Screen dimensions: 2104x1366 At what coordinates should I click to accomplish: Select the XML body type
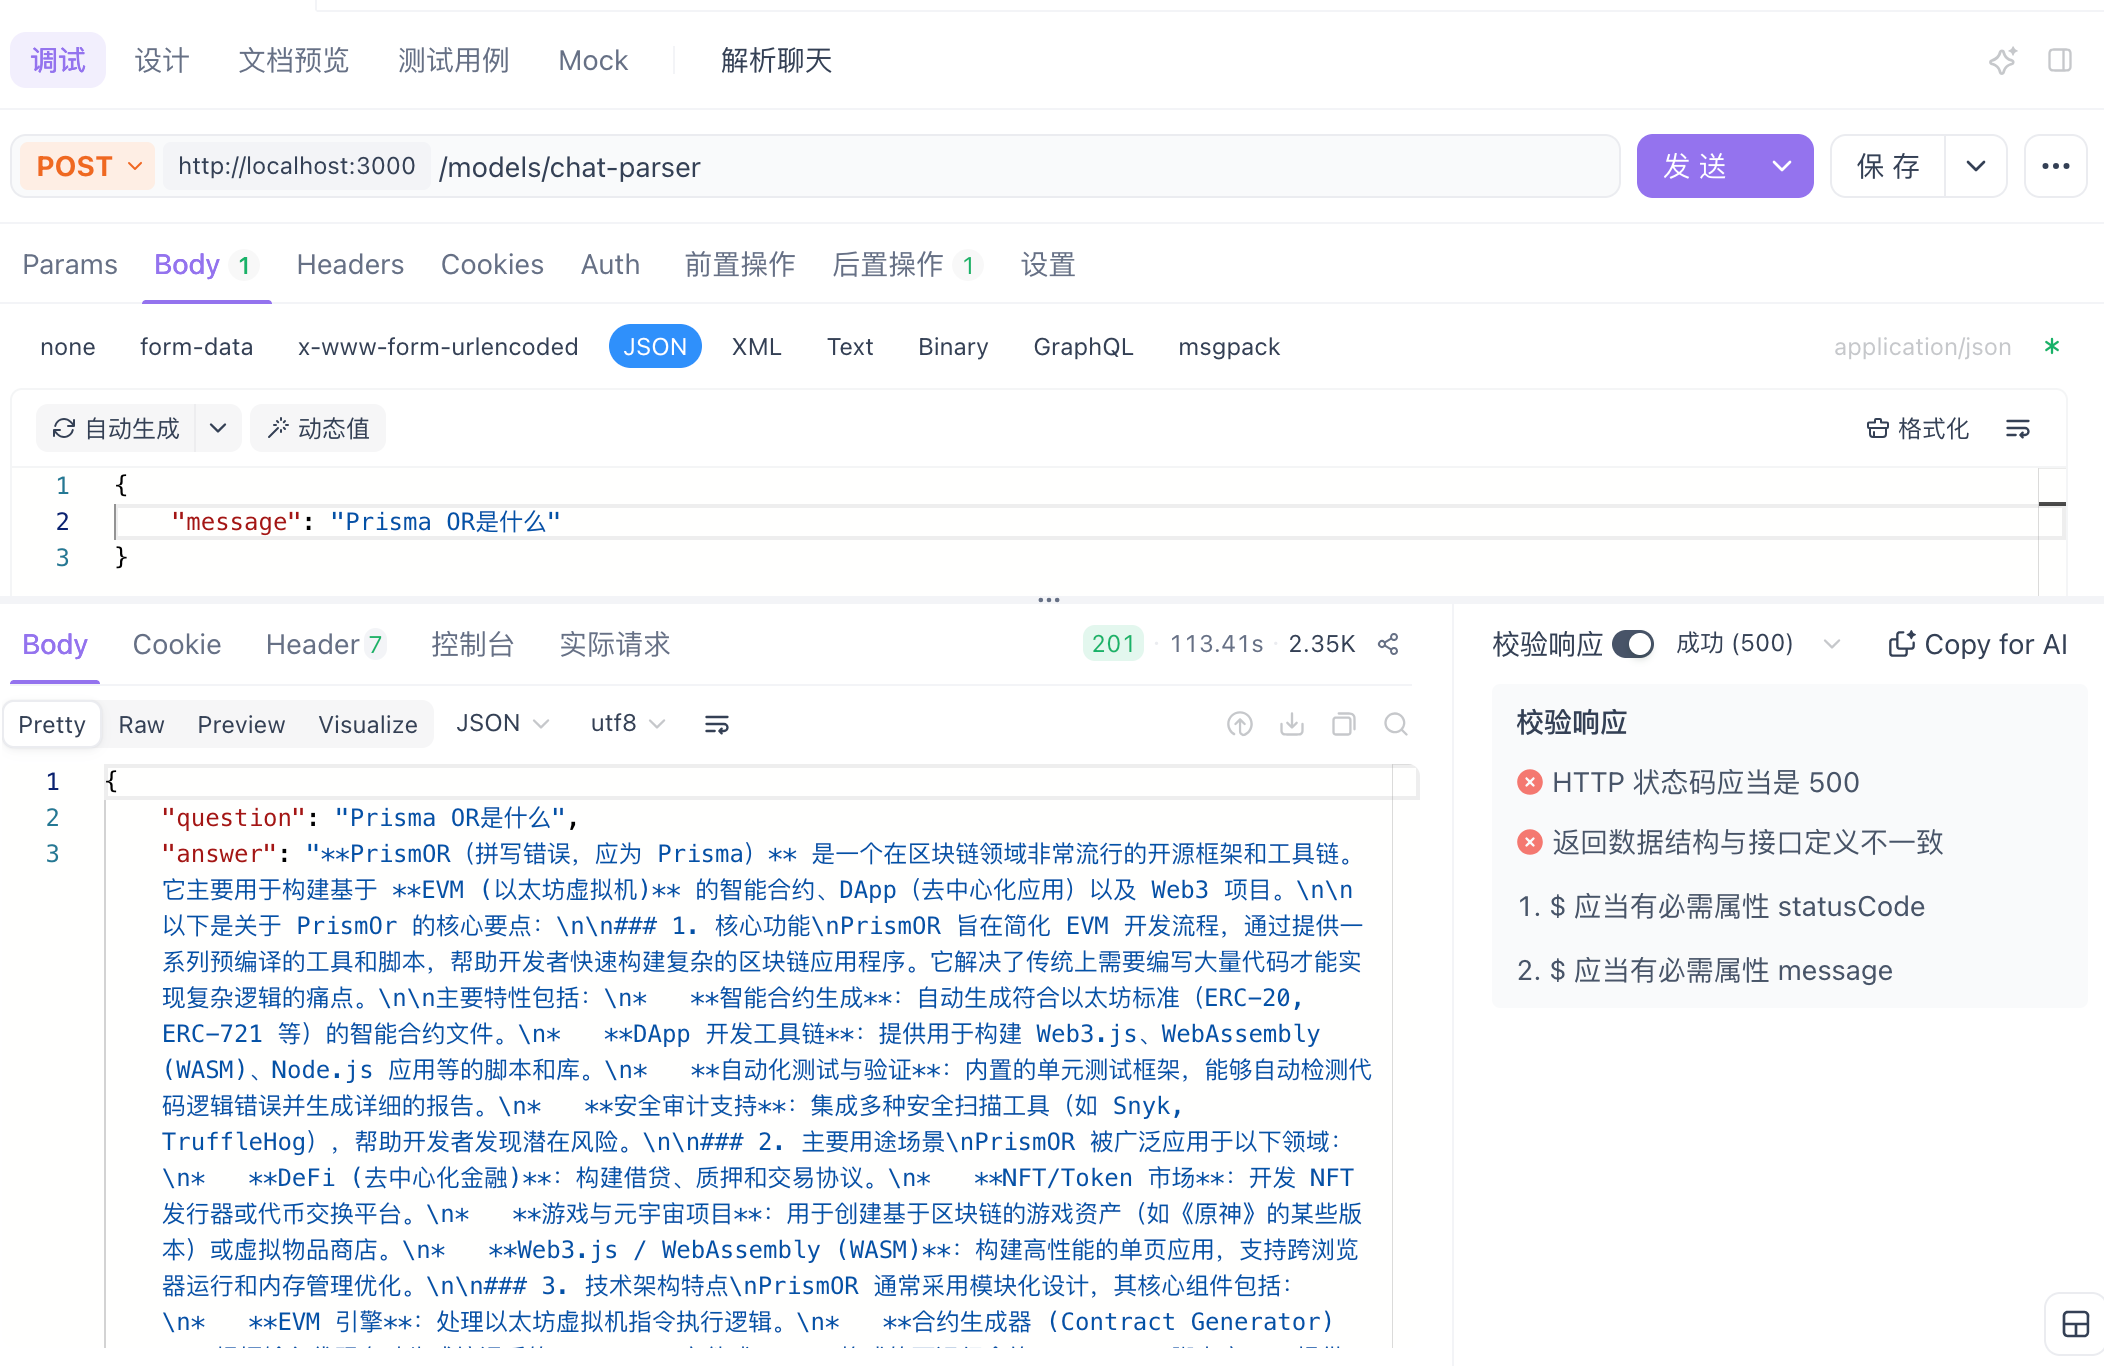click(756, 347)
